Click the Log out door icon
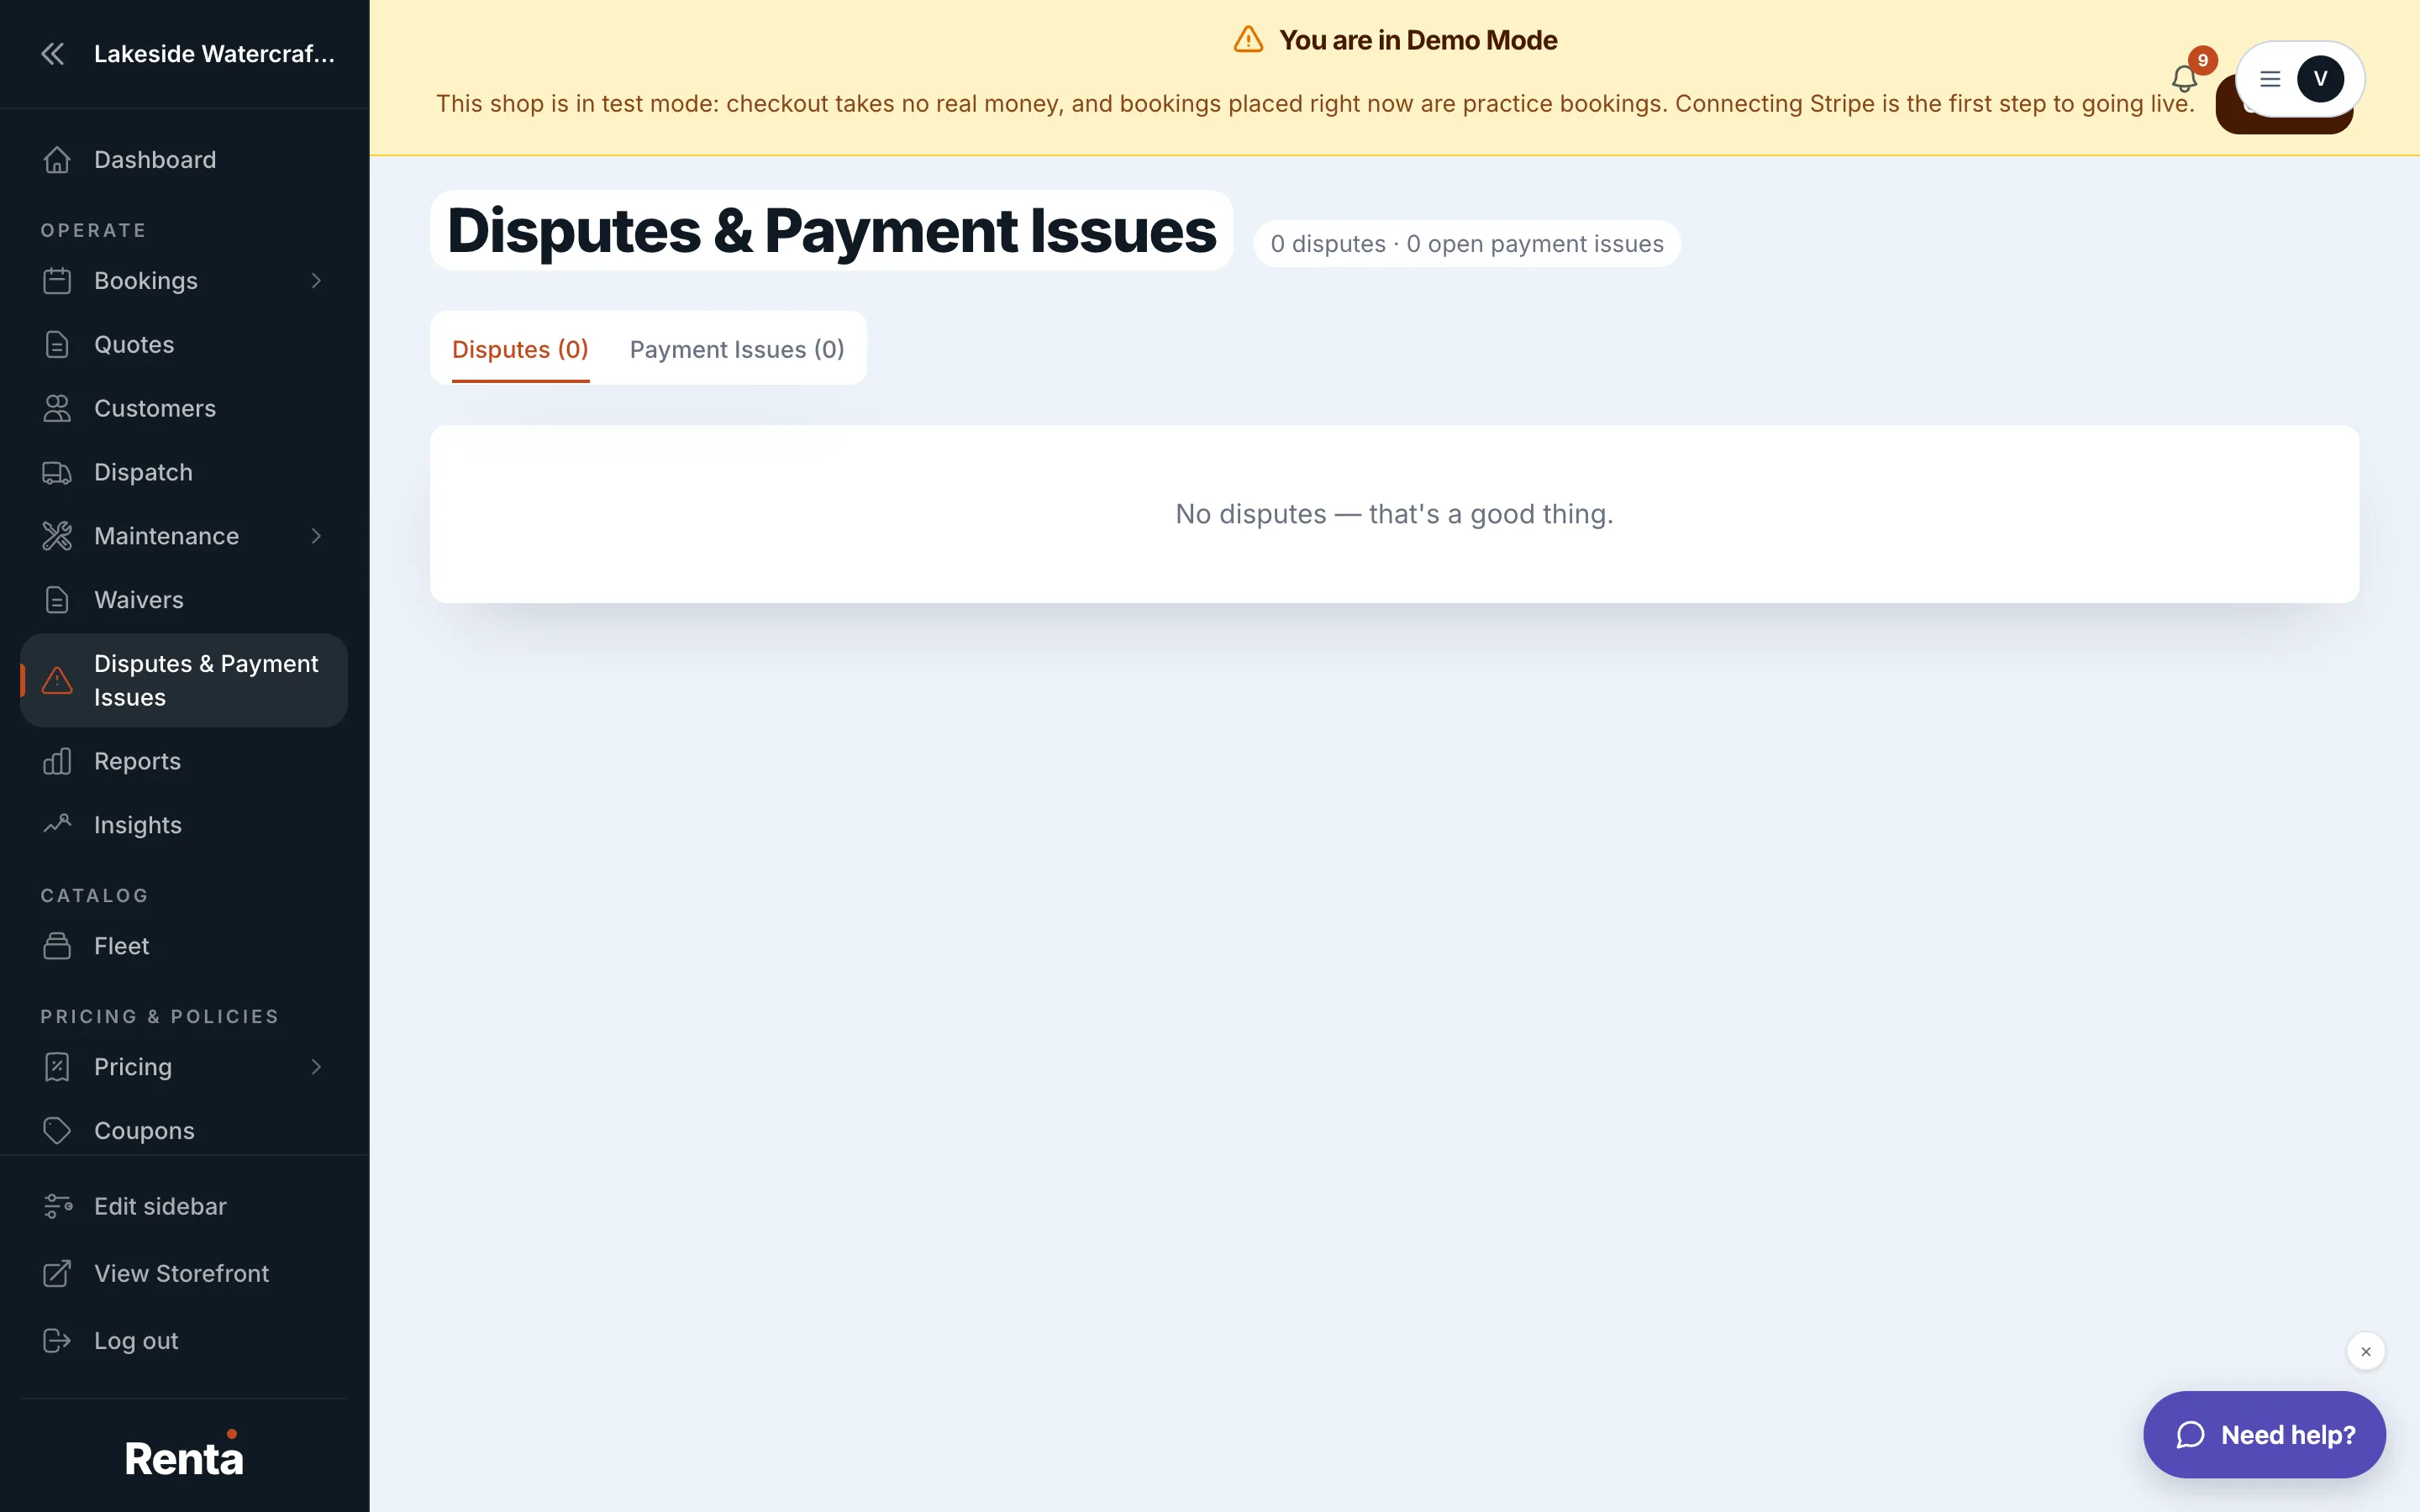Screen dimensions: 2420x1512 click(x=57, y=1341)
